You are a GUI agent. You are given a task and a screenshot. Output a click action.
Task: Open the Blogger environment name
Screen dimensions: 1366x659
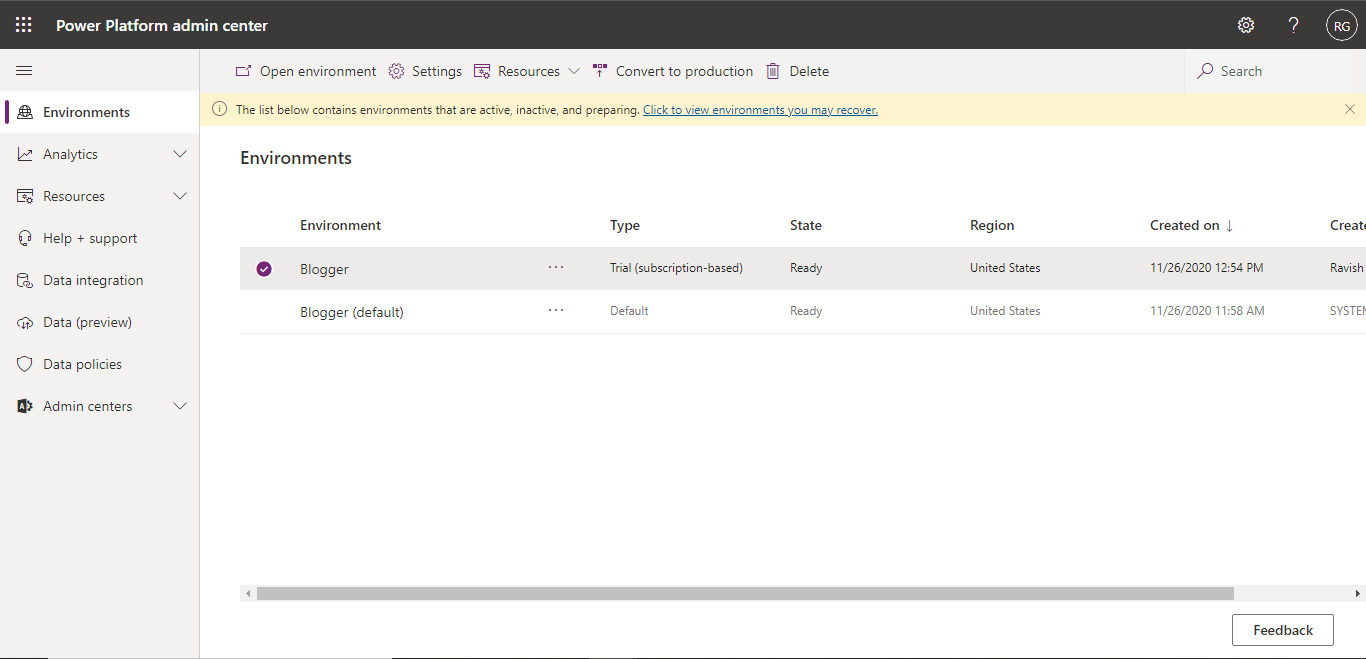click(x=324, y=269)
